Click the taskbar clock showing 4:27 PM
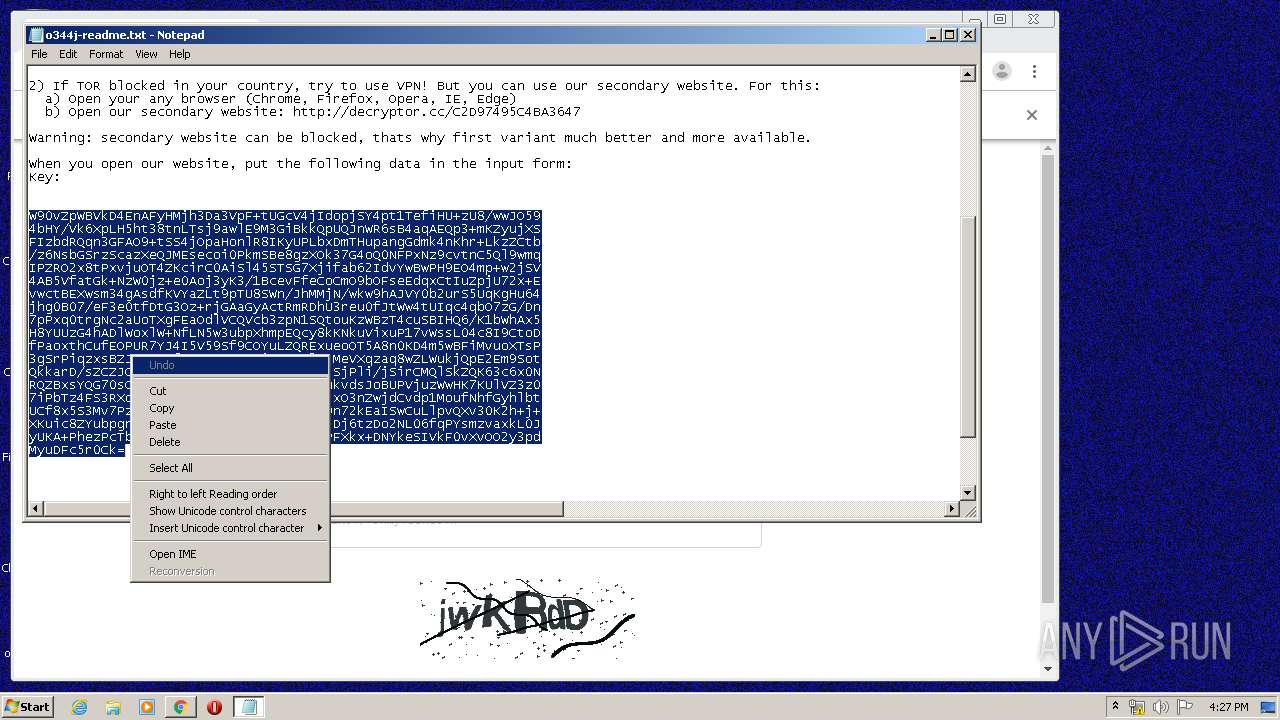 pos(1228,707)
